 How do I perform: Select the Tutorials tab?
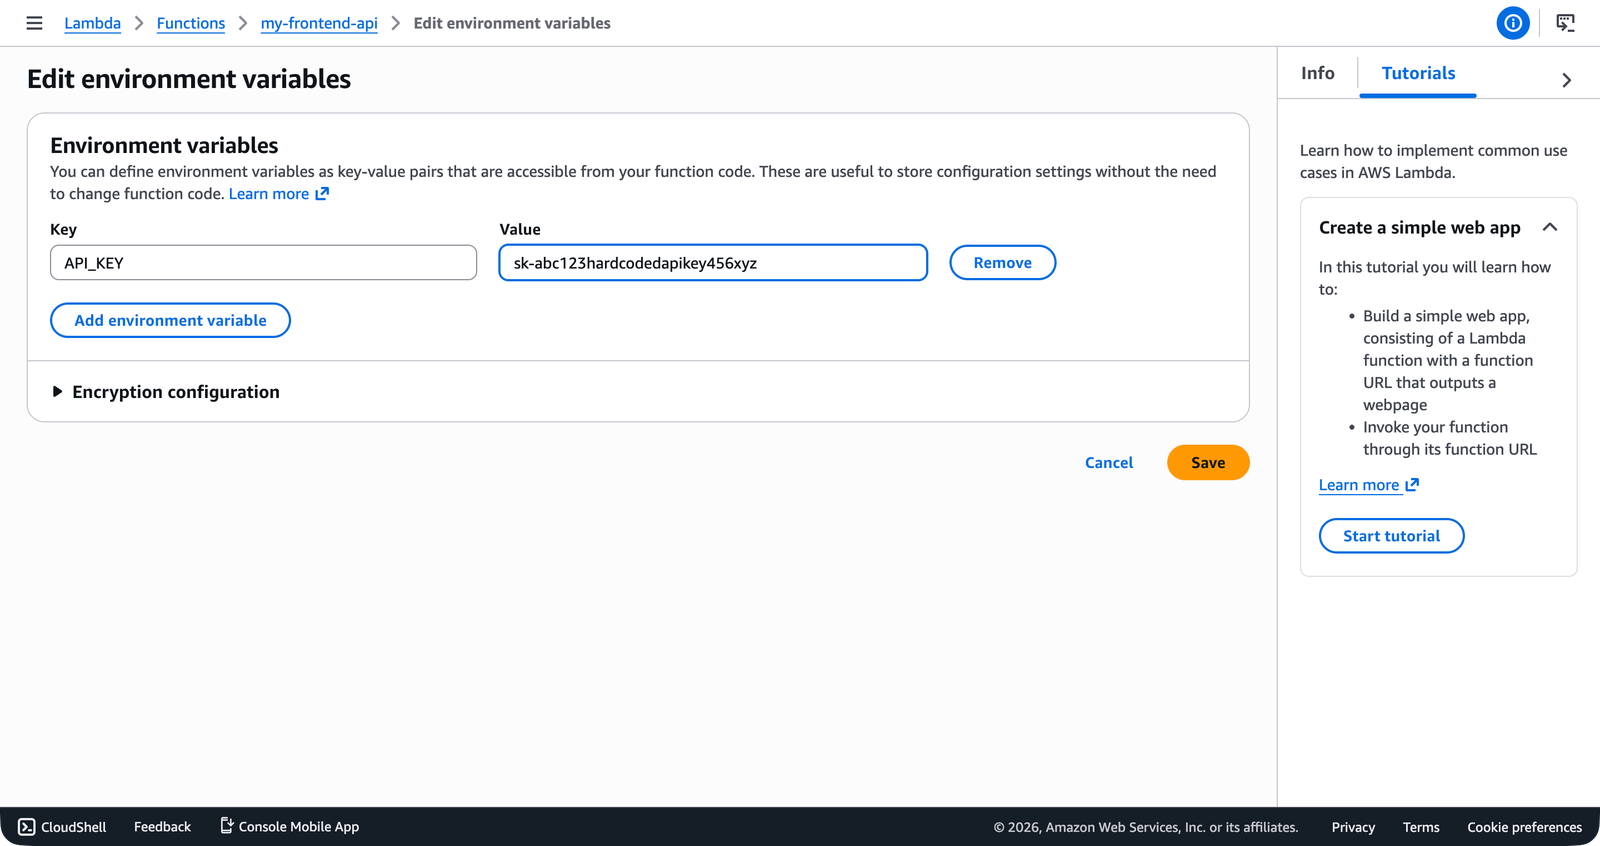(x=1418, y=74)
